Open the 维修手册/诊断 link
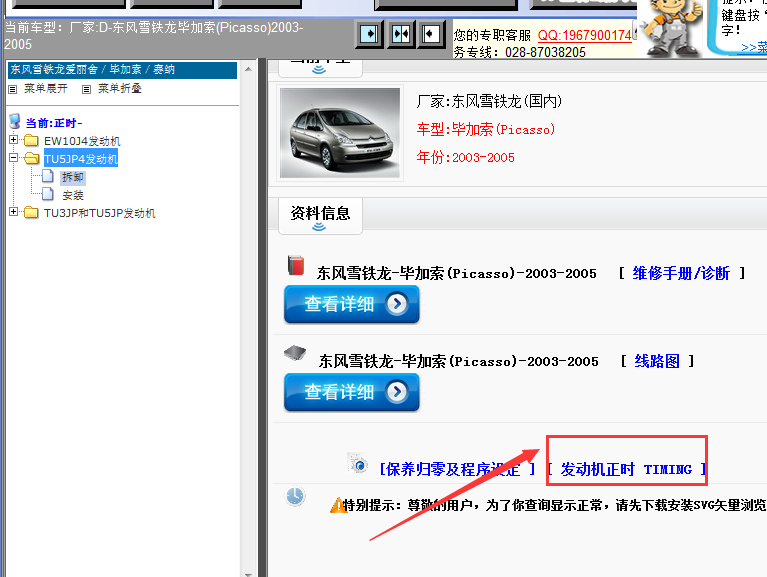 pos(681,273)
